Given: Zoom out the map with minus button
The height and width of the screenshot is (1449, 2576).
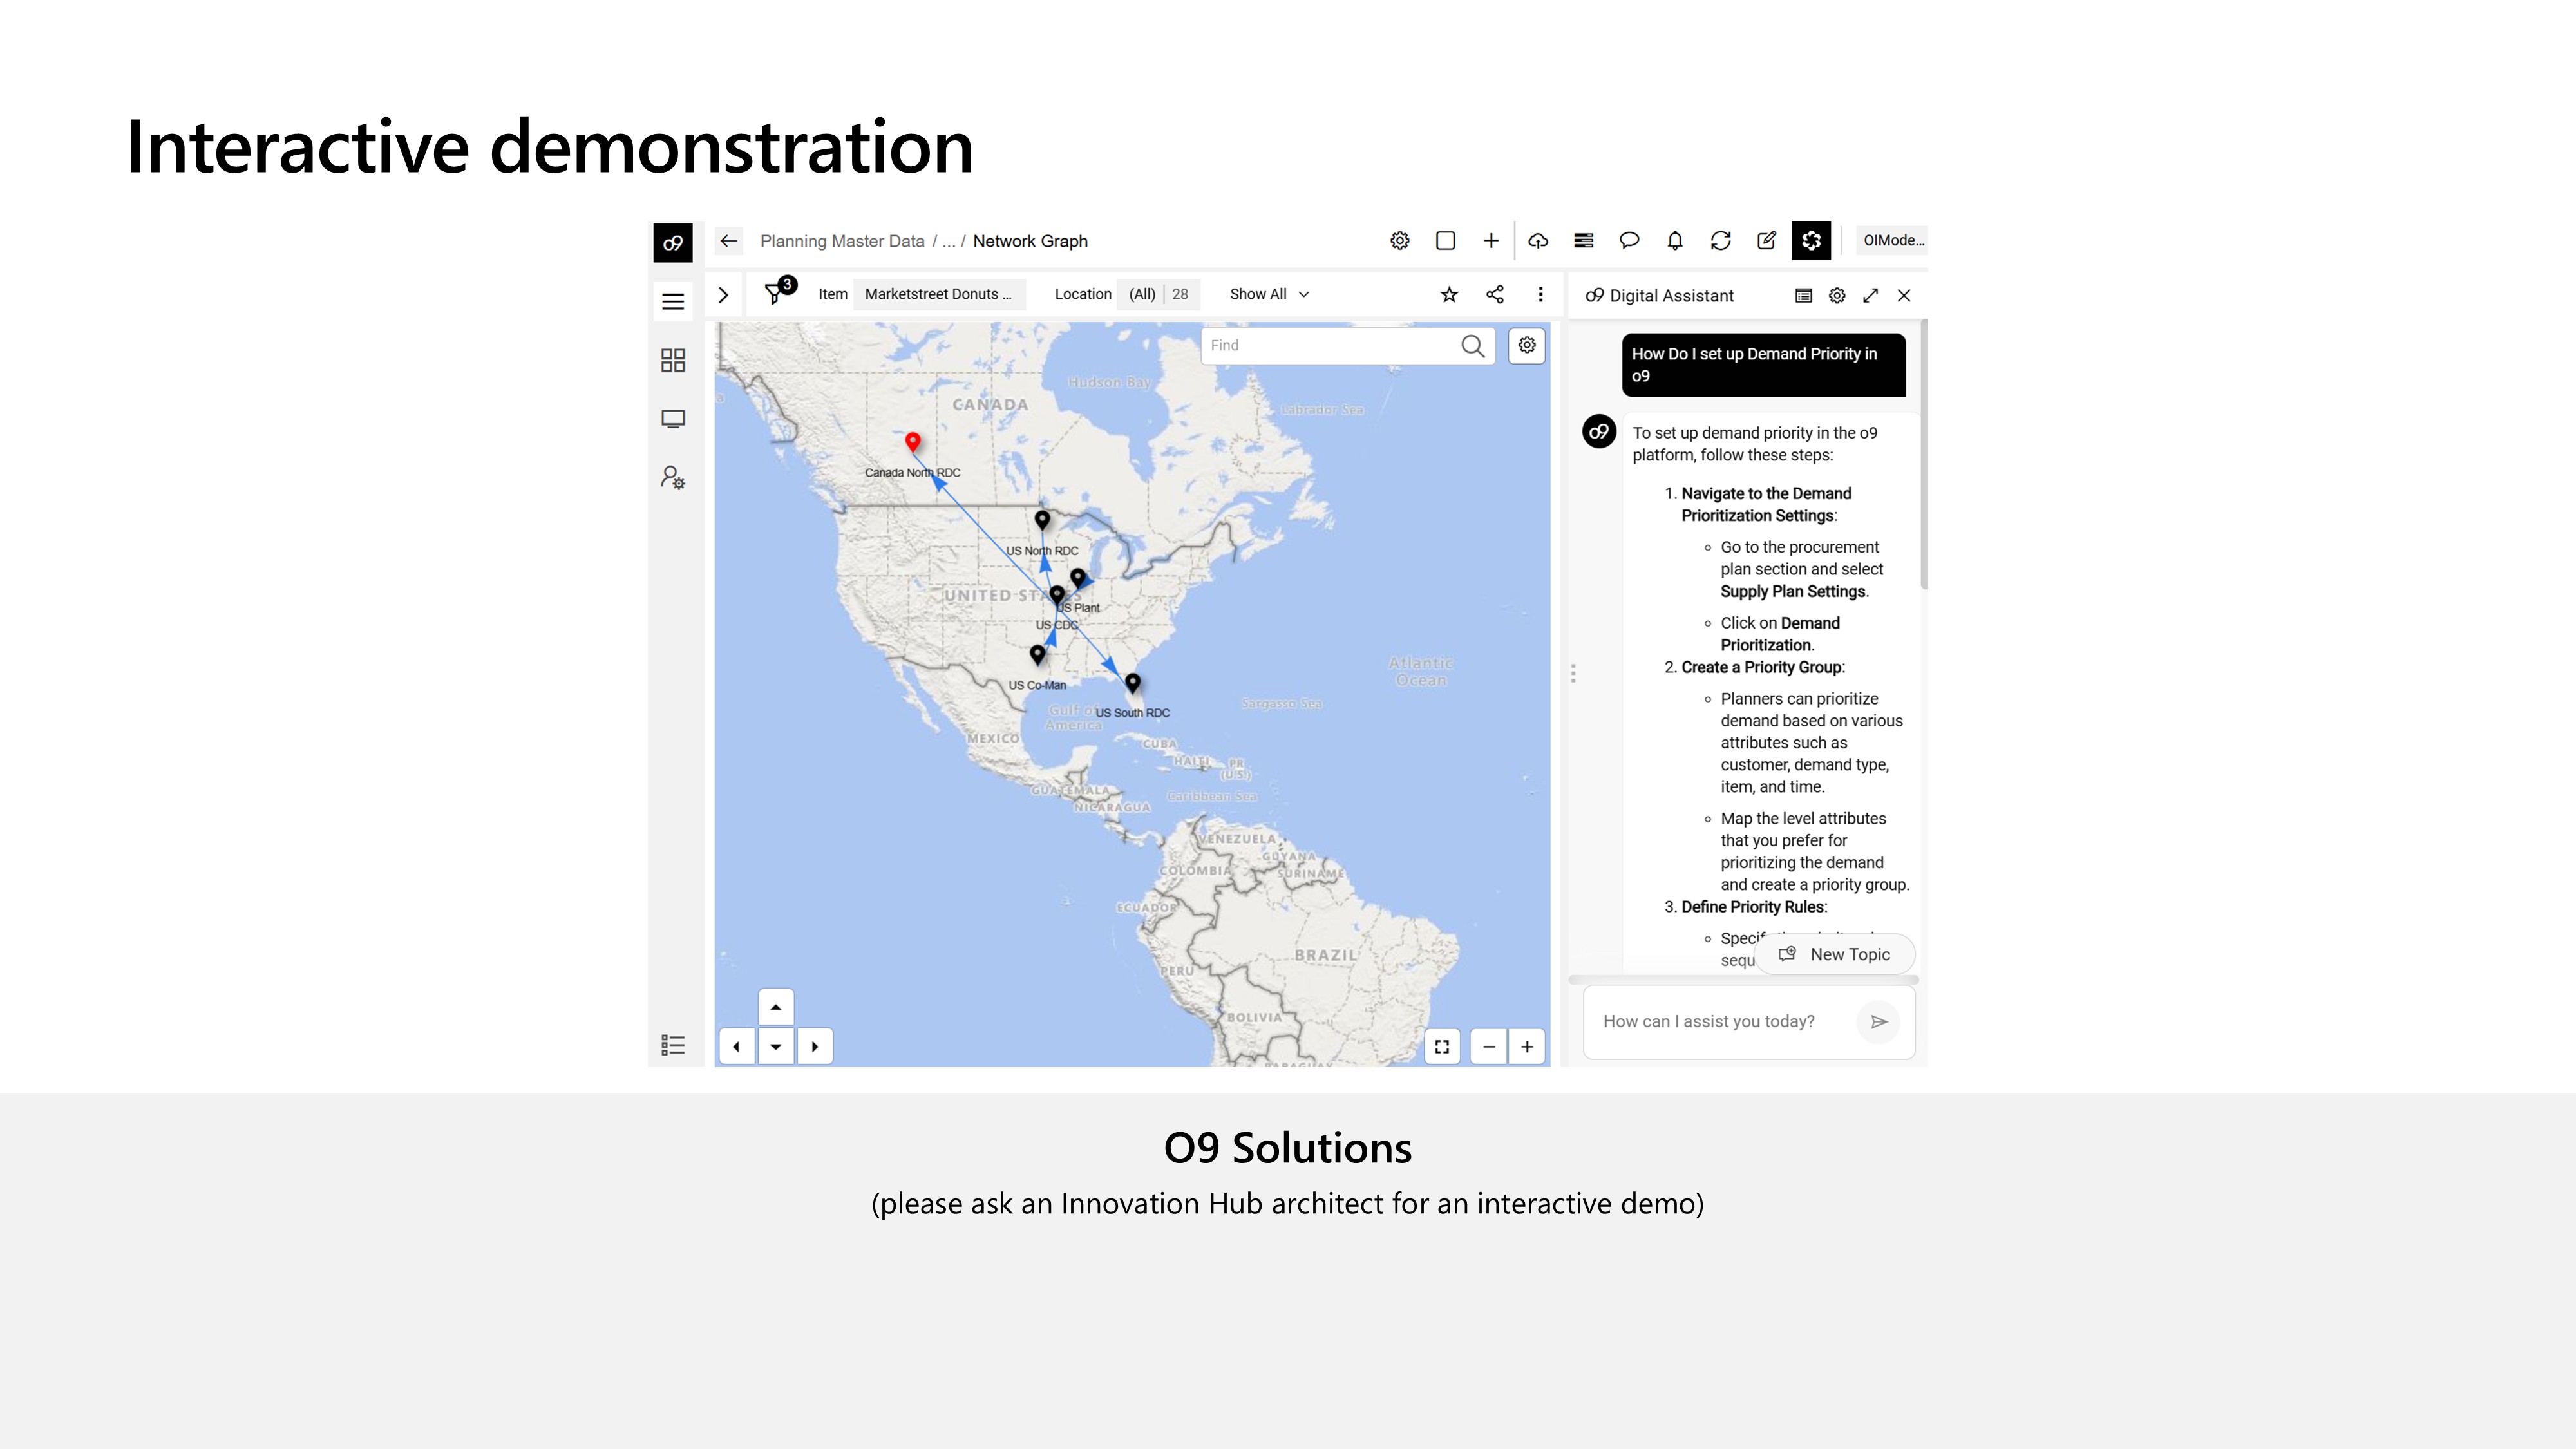Looking at the screenshot, I should (x=1489, y=1046).
